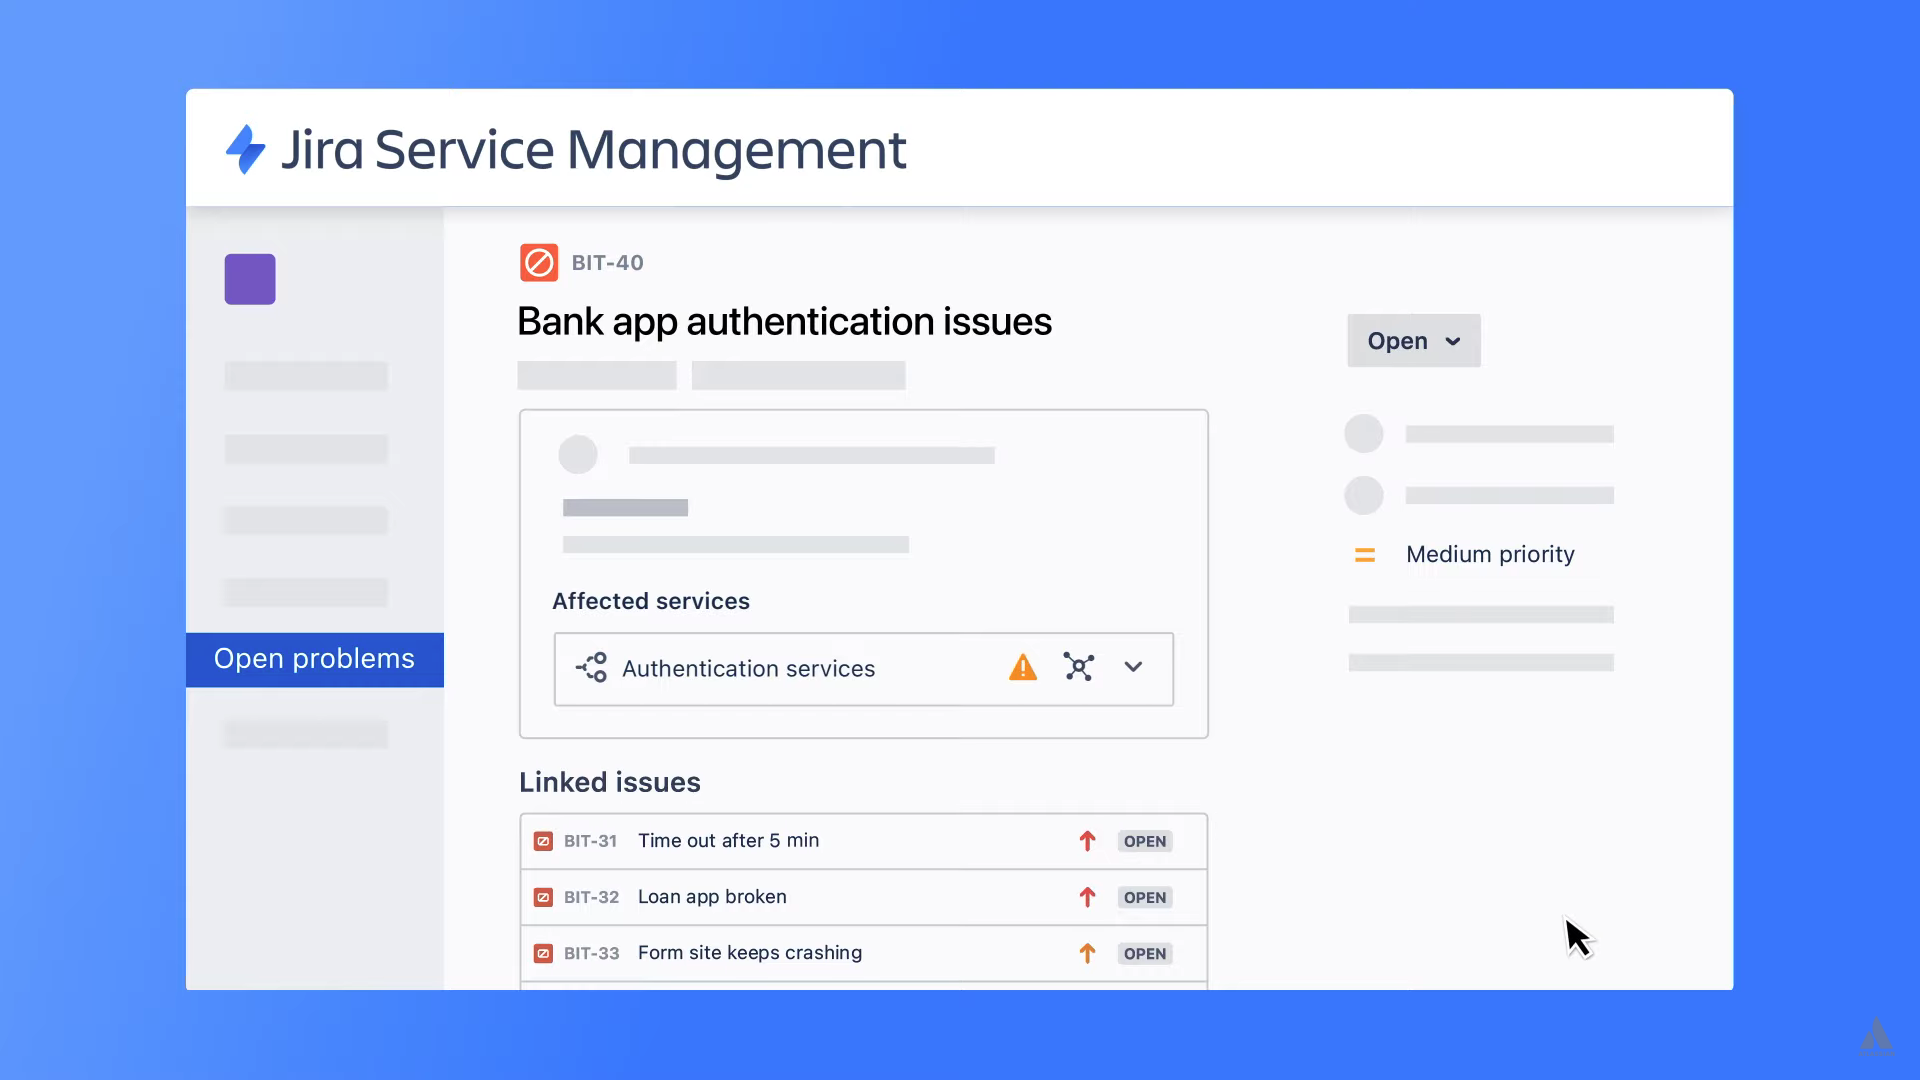The image size is (1920, 1080).
Task: Open linked issue BIT-31
Action: (590, 841)
